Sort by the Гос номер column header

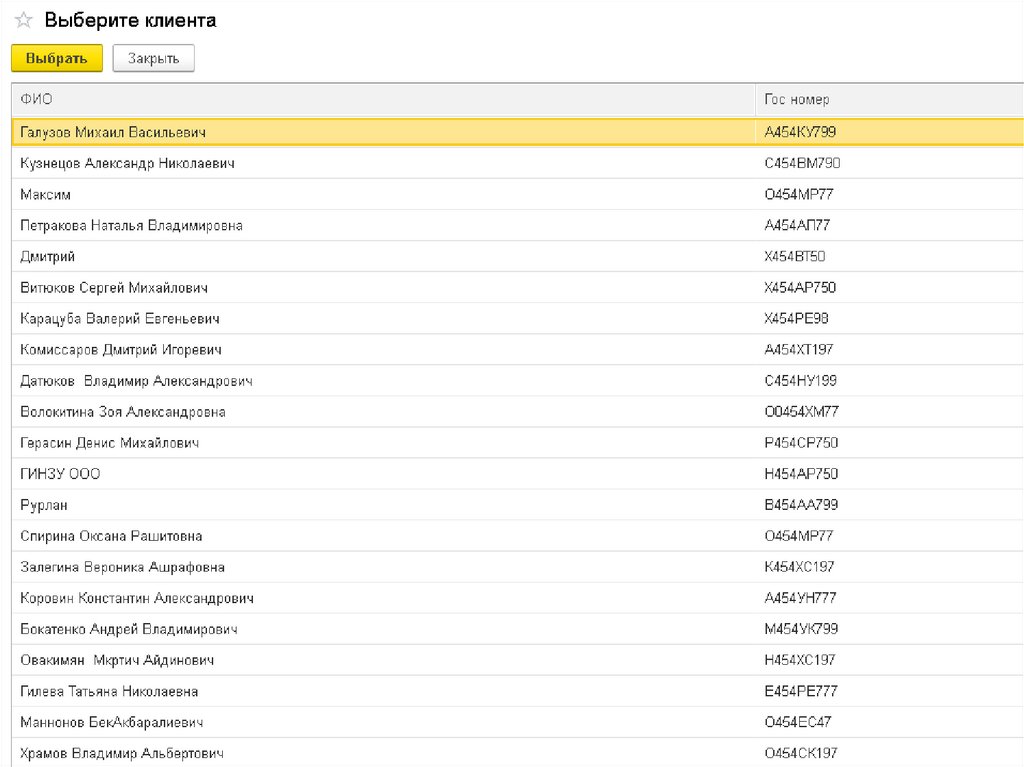(796, 100)
